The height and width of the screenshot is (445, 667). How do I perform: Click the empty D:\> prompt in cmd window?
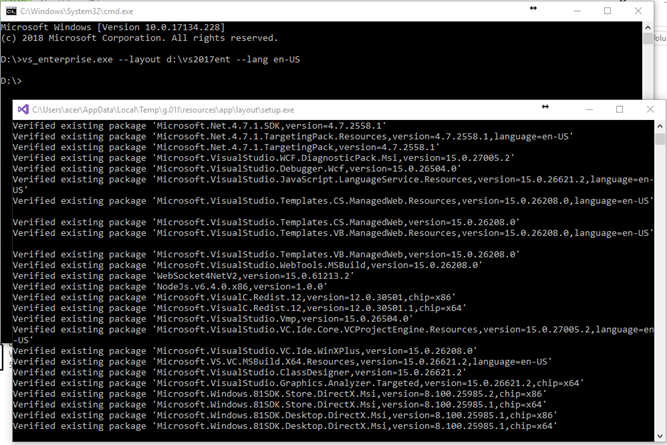coord(11,81)
